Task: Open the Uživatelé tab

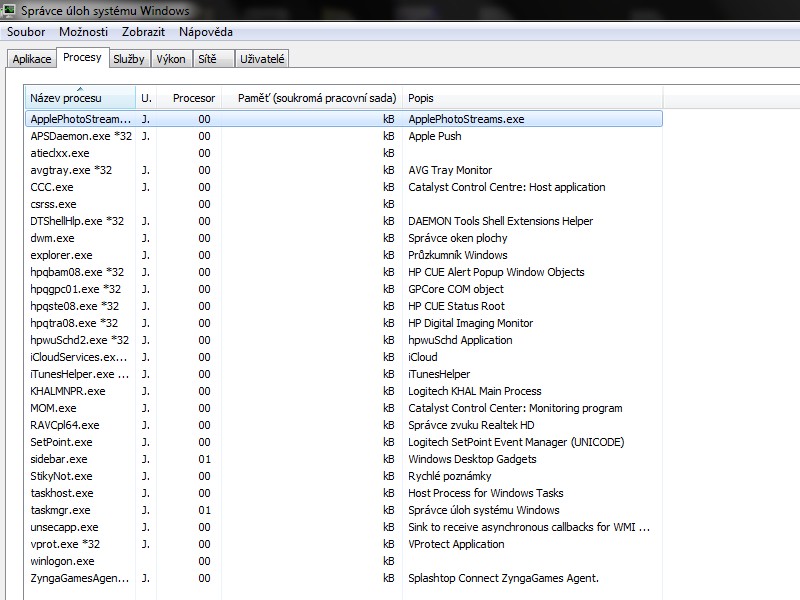Action: pos(262,59)
